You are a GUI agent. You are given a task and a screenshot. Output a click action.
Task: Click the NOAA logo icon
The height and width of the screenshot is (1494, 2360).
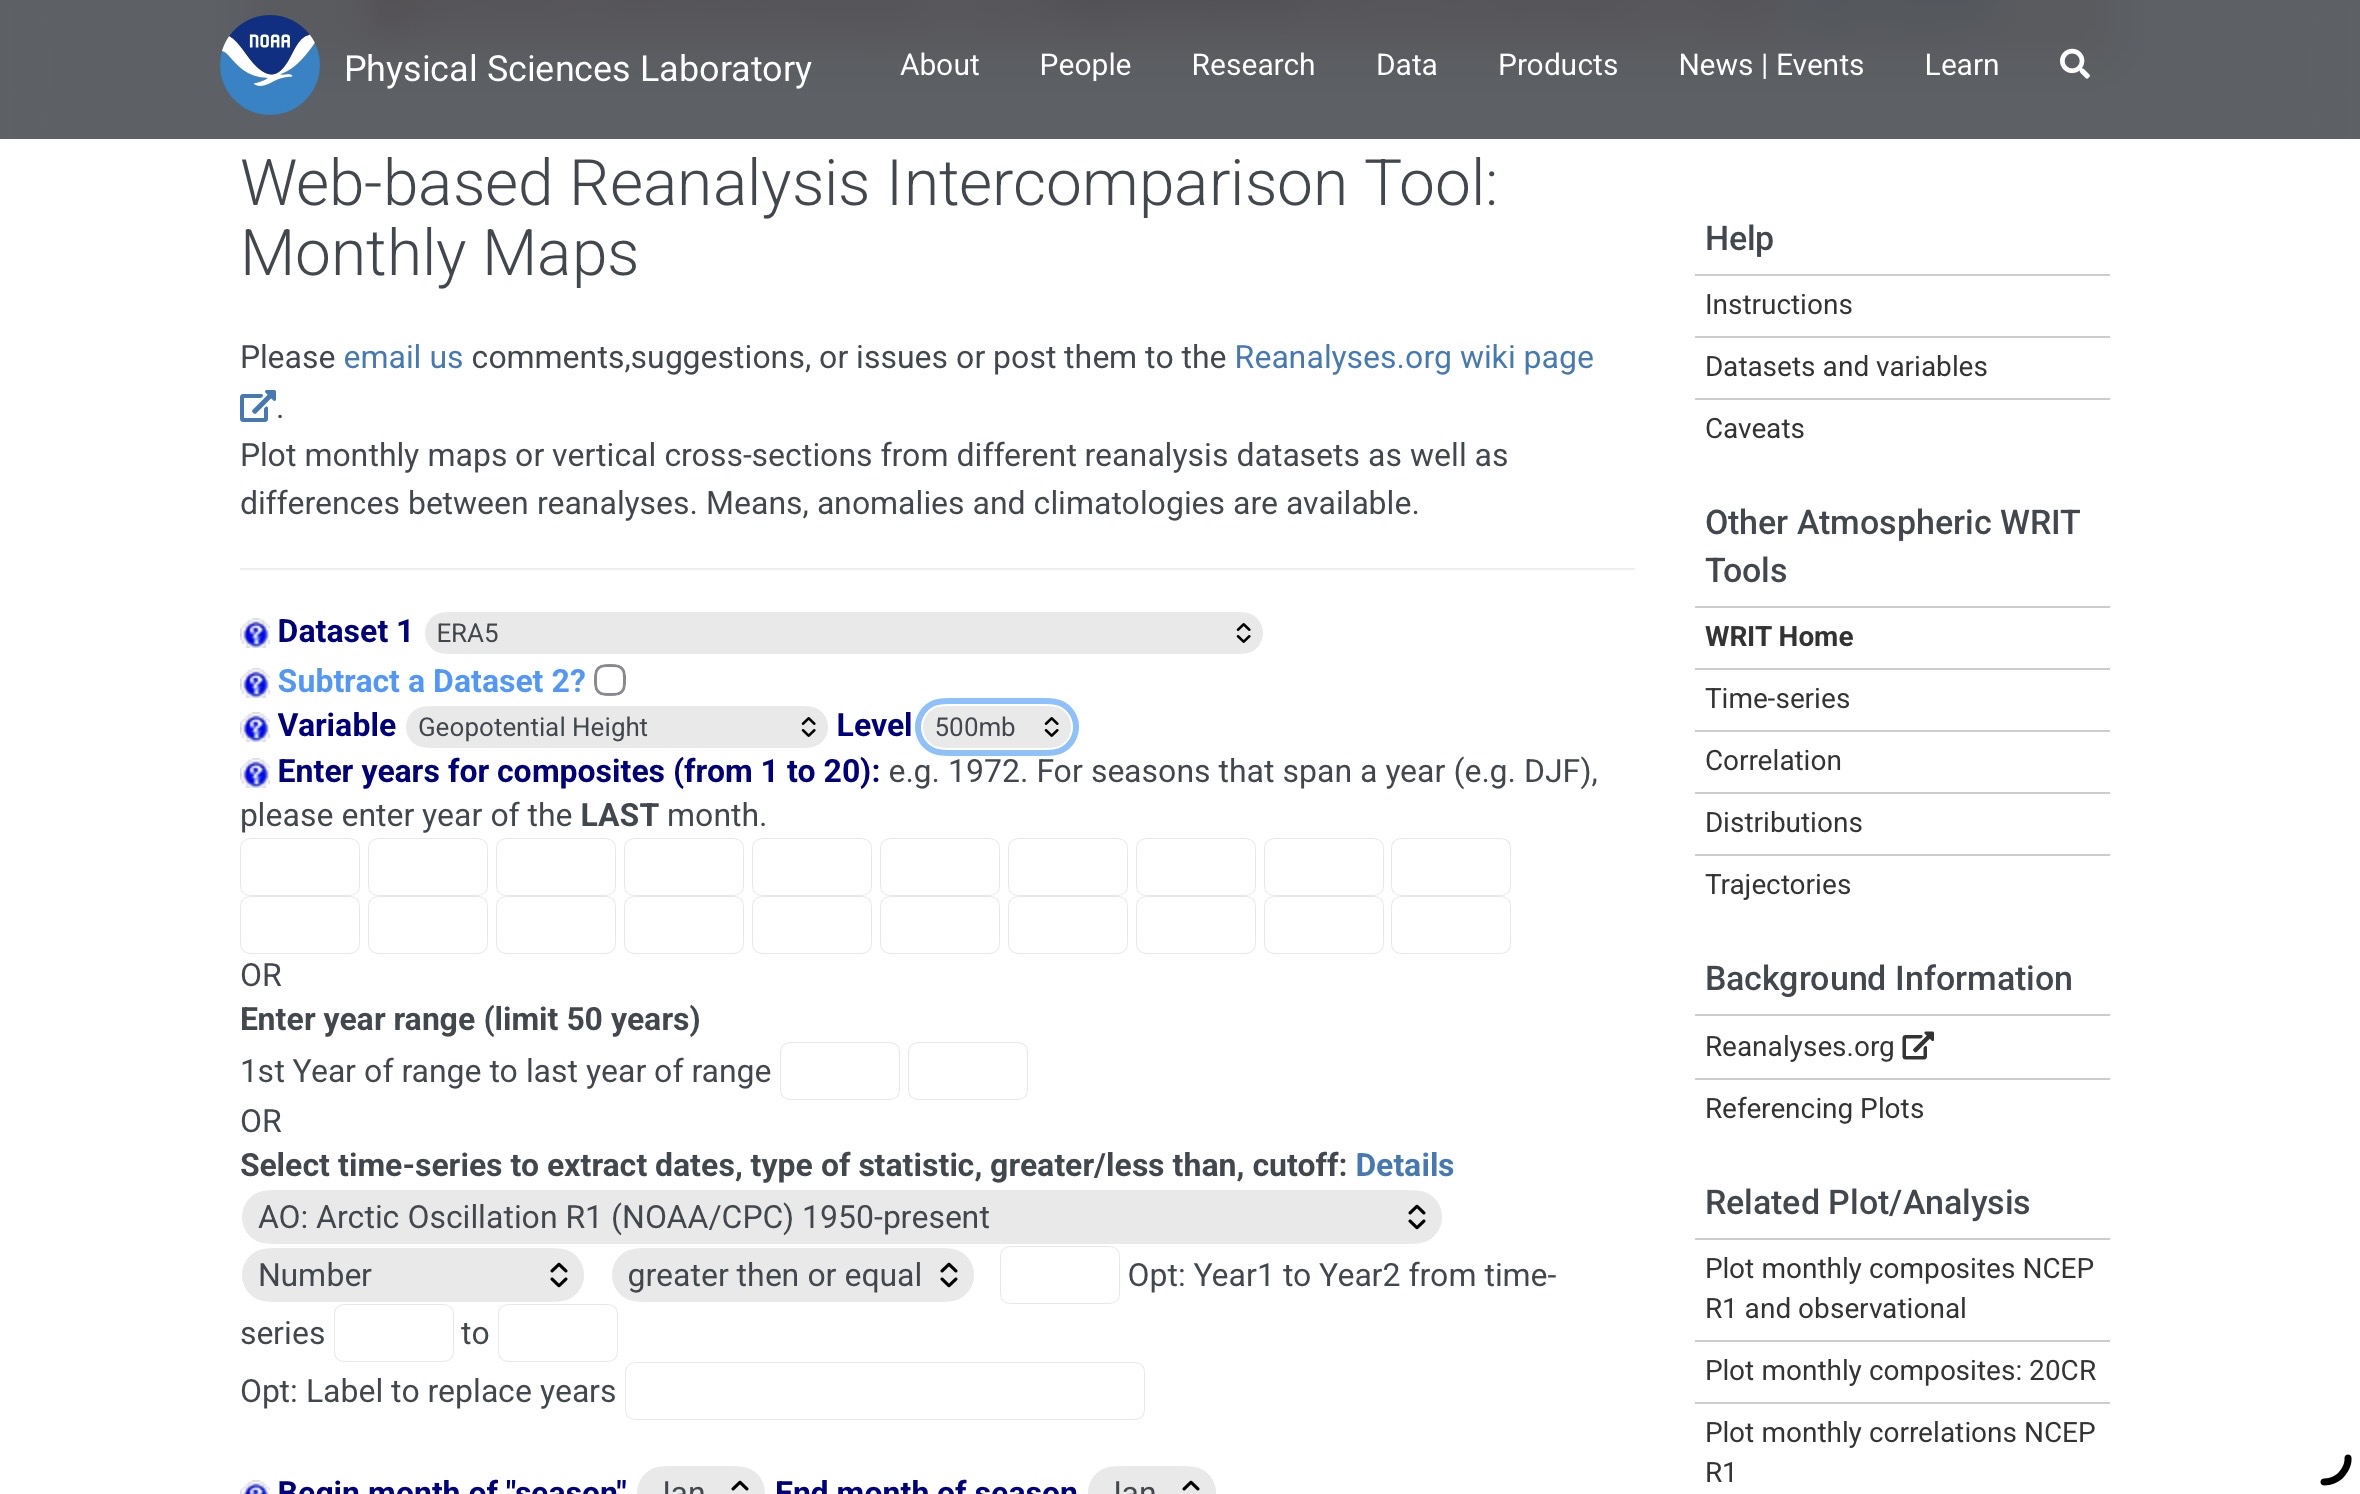[x=269, y=65]
